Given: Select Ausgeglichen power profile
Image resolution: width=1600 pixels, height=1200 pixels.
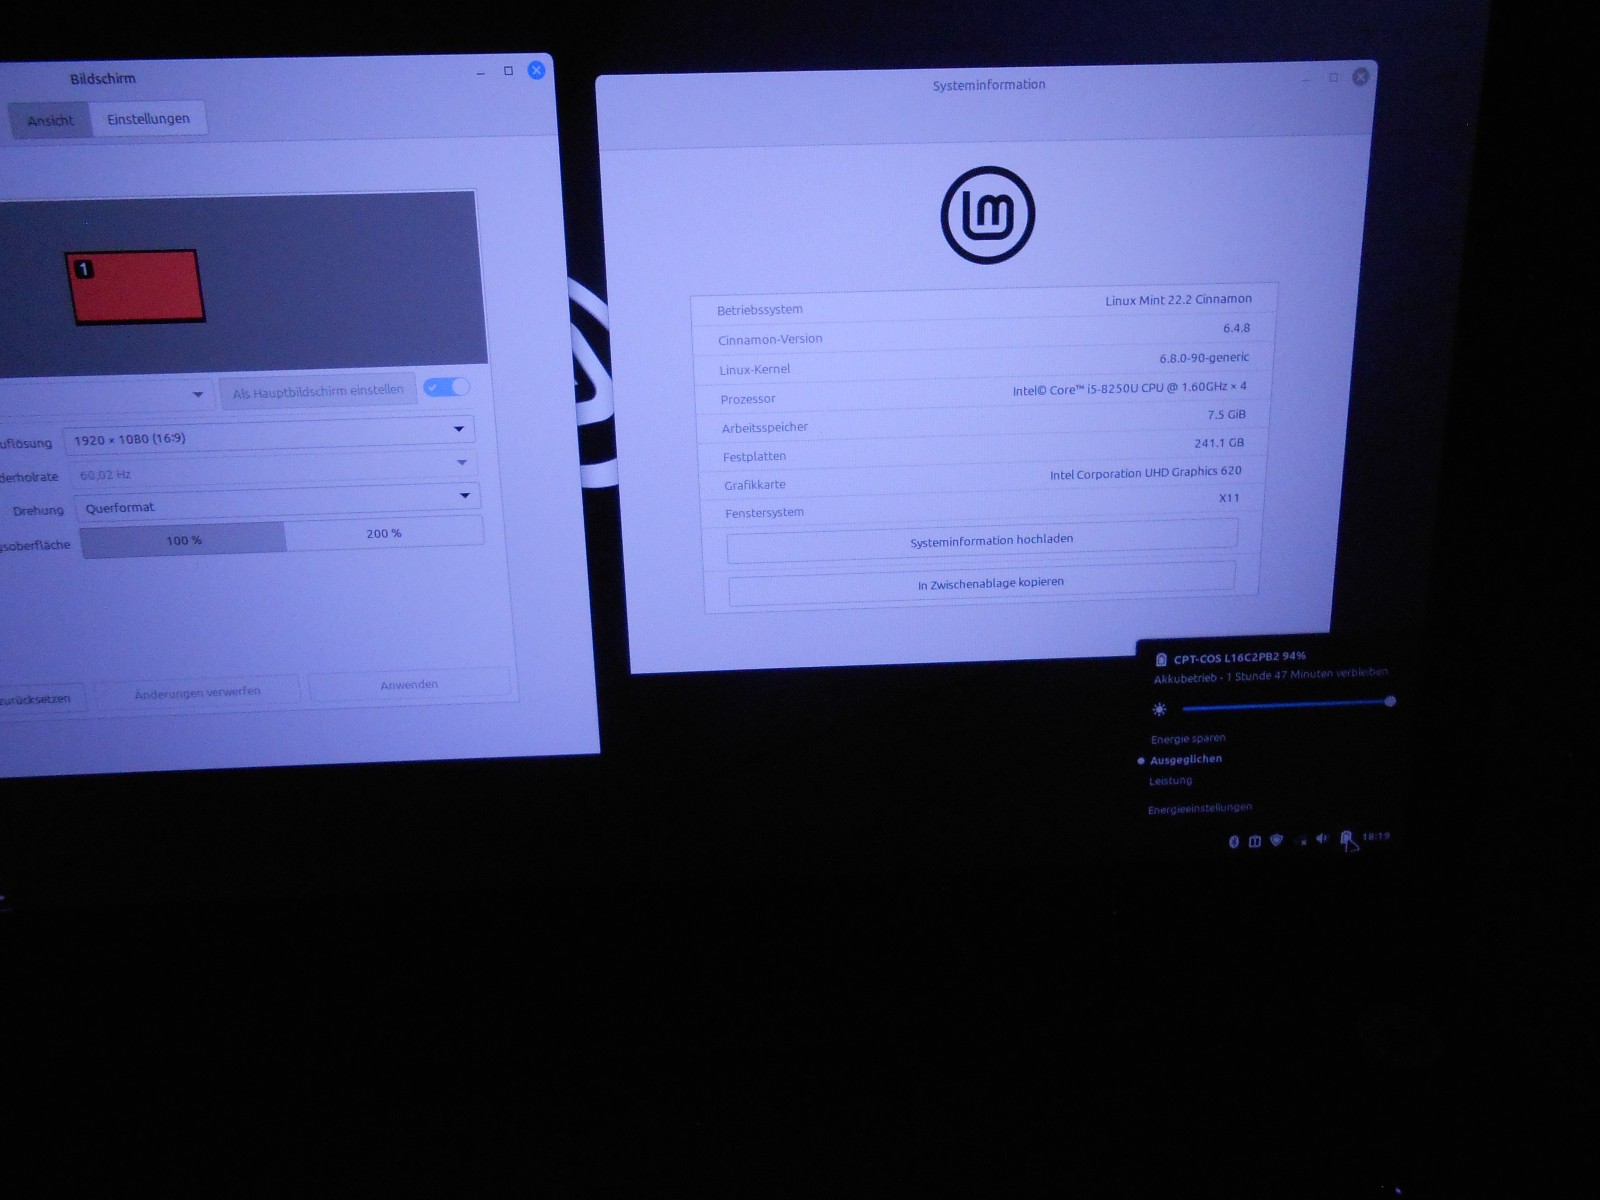Looking at the screenshot, I should [x=1186, y=760].
